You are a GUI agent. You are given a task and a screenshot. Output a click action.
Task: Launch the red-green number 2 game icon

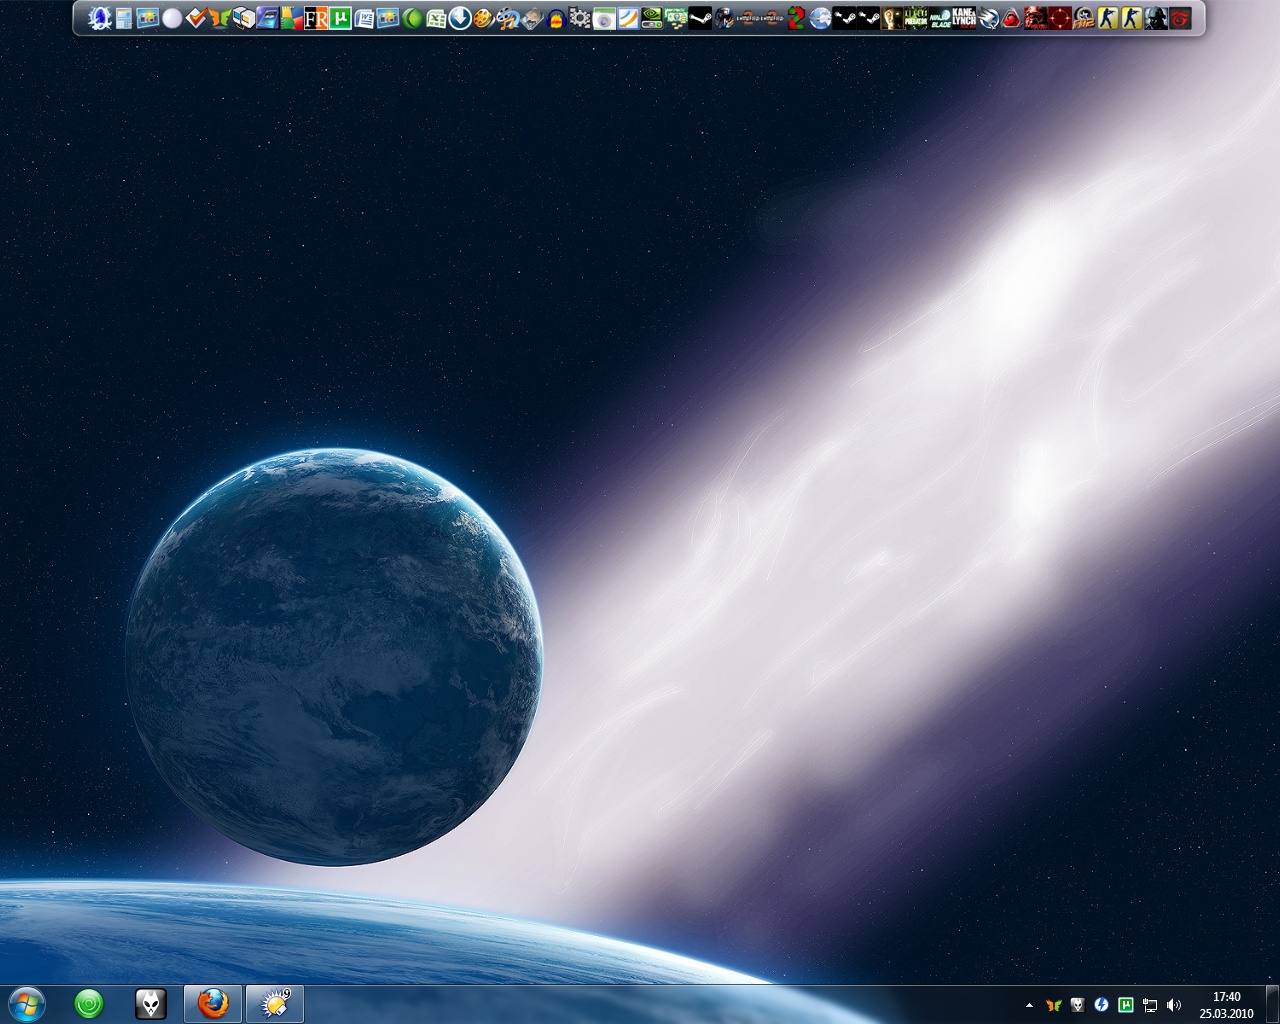(x=795, y=18)
